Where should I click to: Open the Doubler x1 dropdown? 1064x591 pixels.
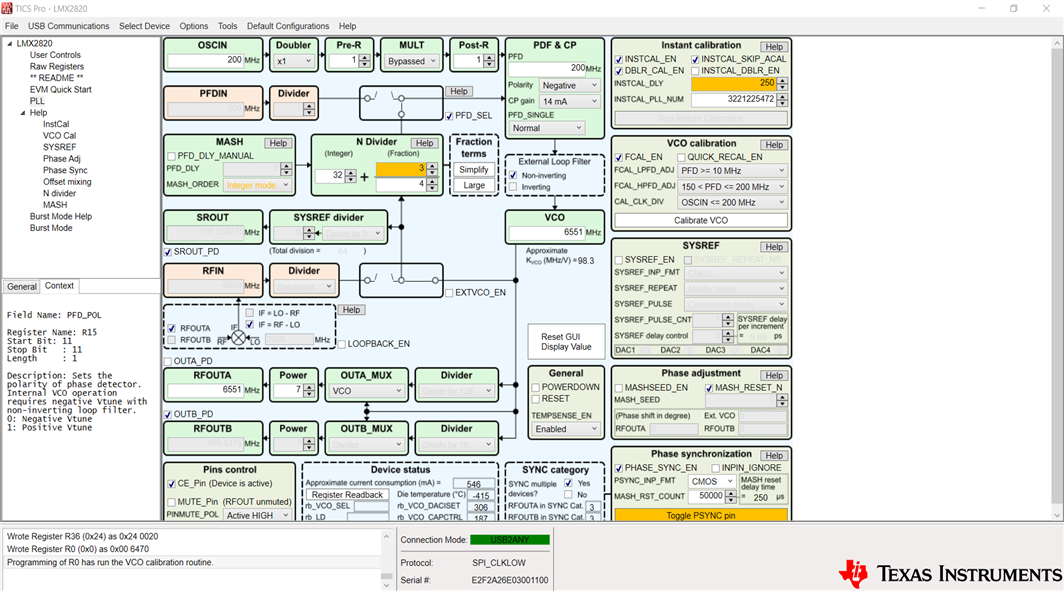pos(294,60)
